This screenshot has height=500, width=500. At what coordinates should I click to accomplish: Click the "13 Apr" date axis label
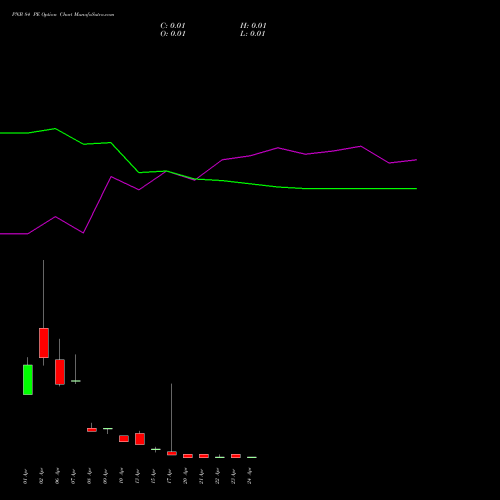tap(138, 476)
